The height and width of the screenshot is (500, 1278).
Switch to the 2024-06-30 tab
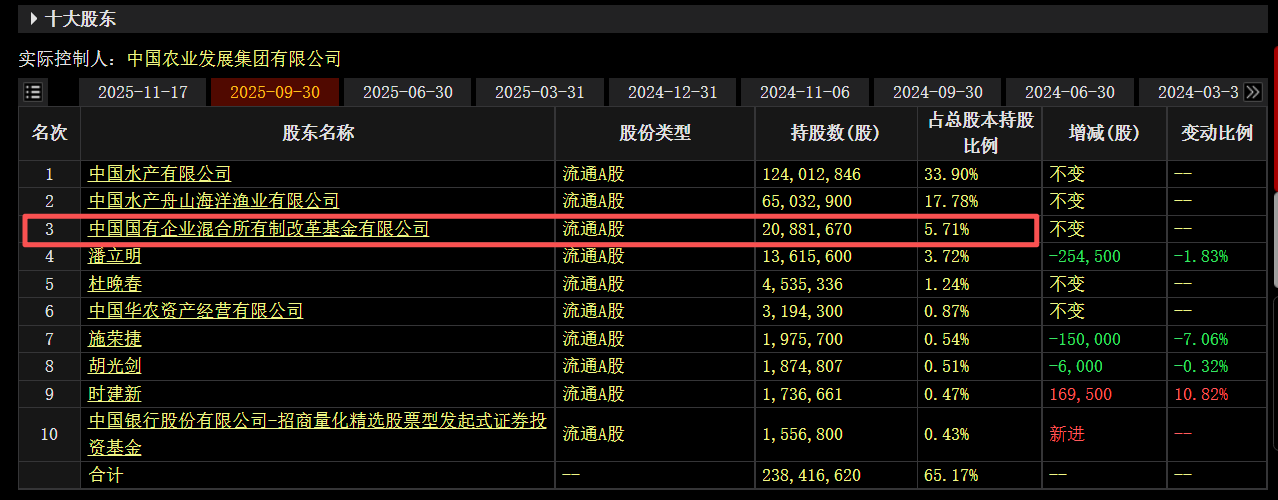pos(1070,92)
